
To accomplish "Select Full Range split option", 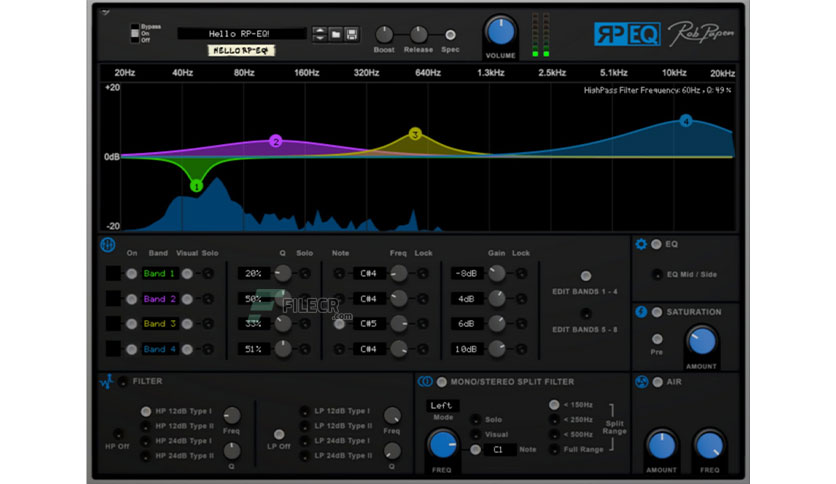I will coord(554,449).
